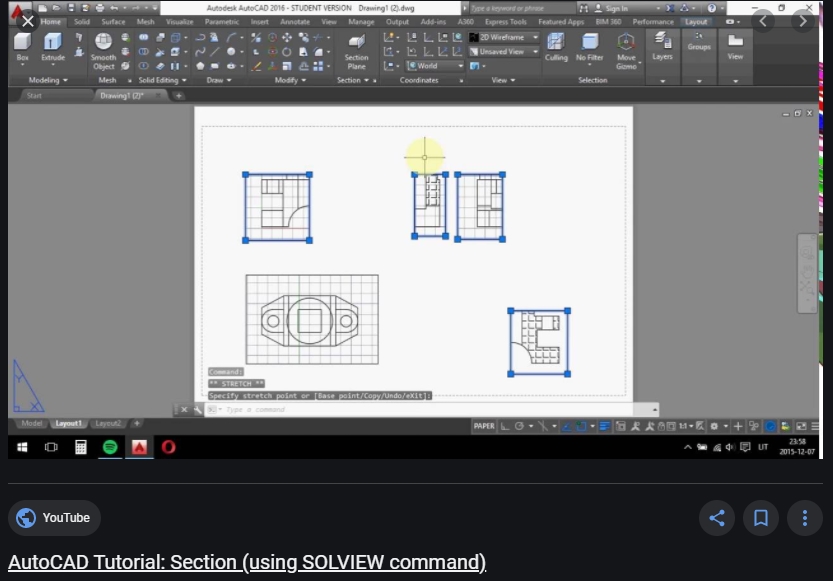
Task: Click the No Filter selection icon
Action: point(589,47)
